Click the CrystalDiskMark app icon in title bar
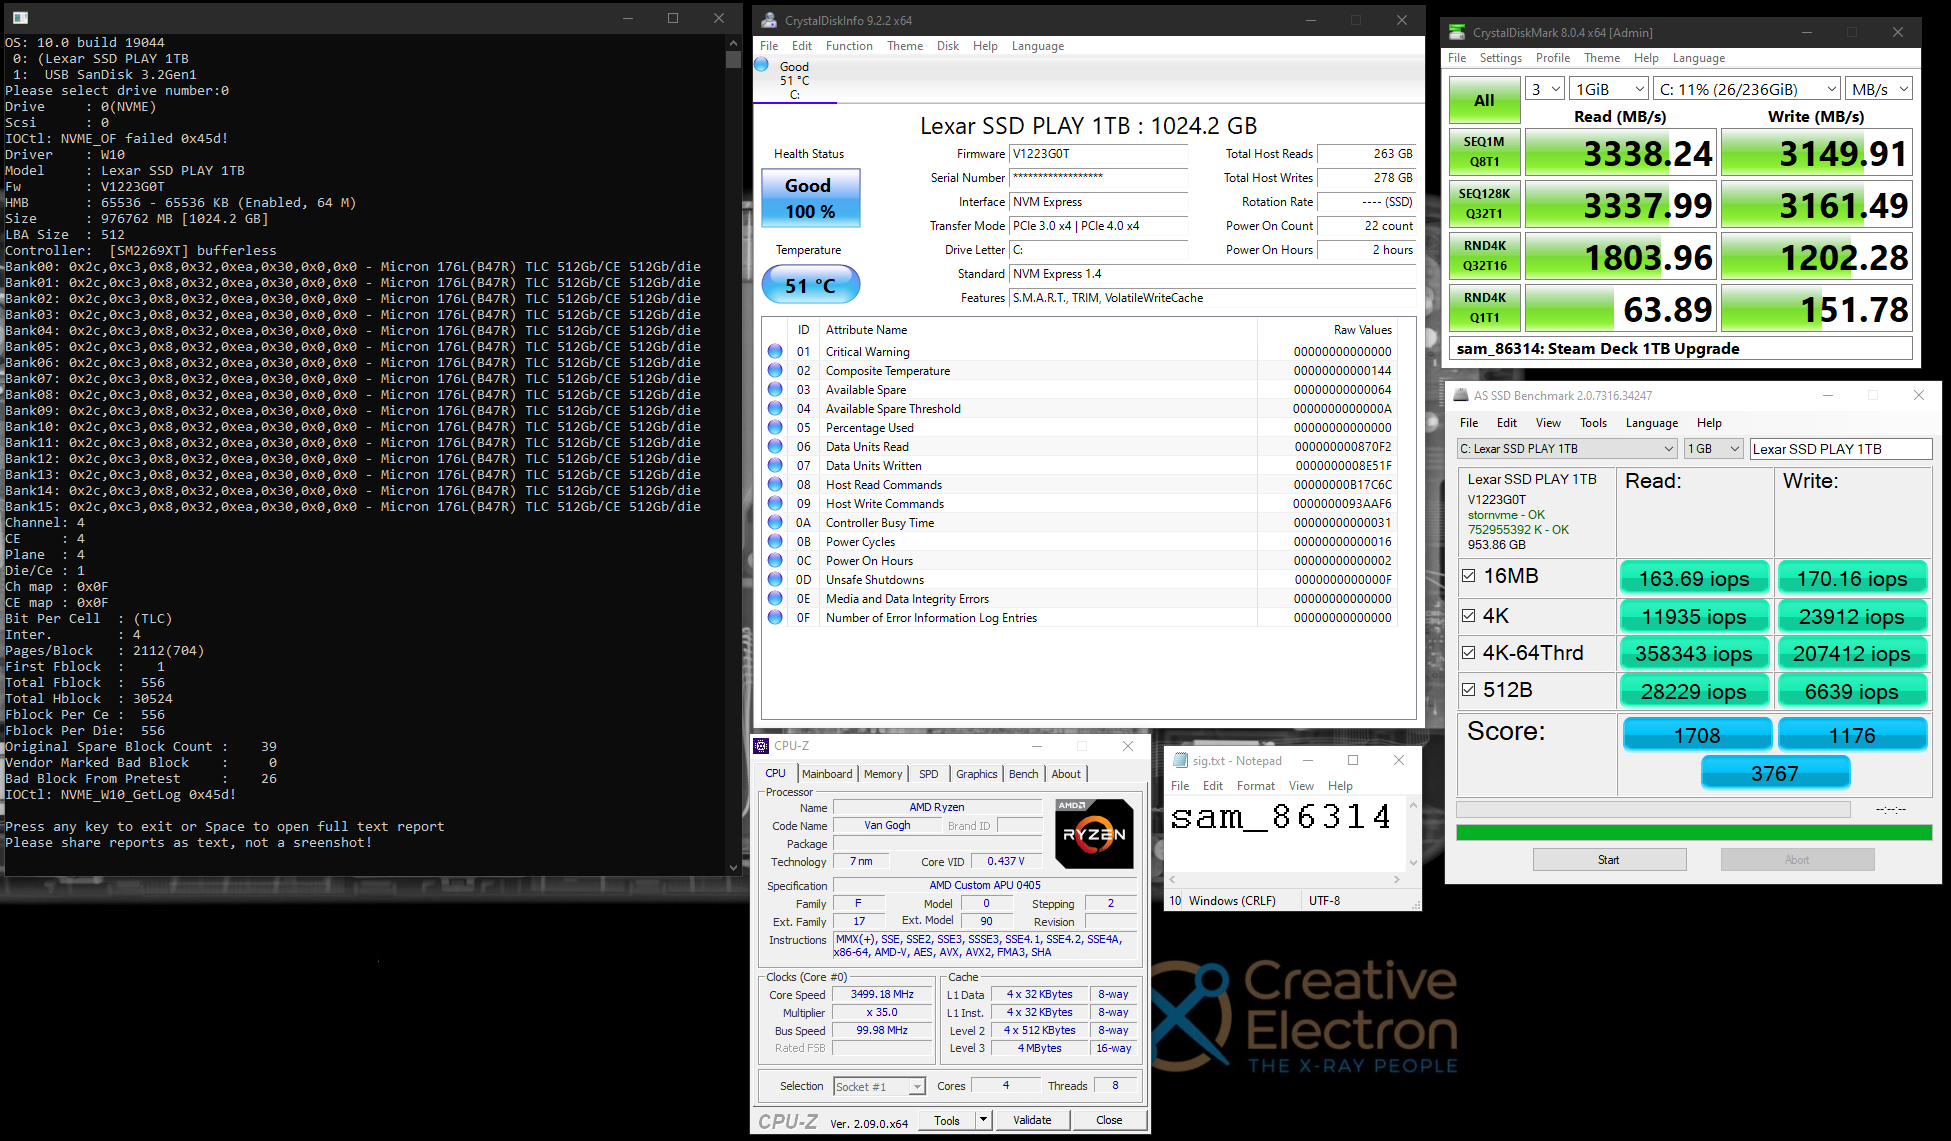1951x1141 pixels. click(1457, 32)
